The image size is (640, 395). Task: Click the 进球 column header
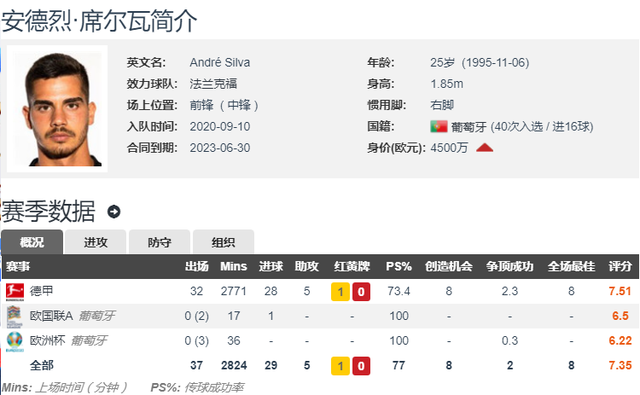271,266
